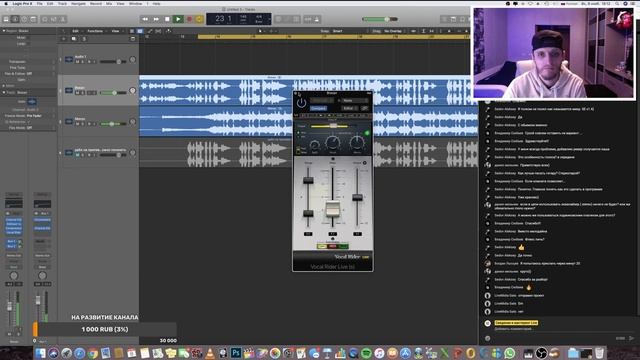Image resolution: width=640 pixels, height=360 pixels.
Task: Adjust the yellow Target slider in Vocal Rider
Action: (333, 126)
